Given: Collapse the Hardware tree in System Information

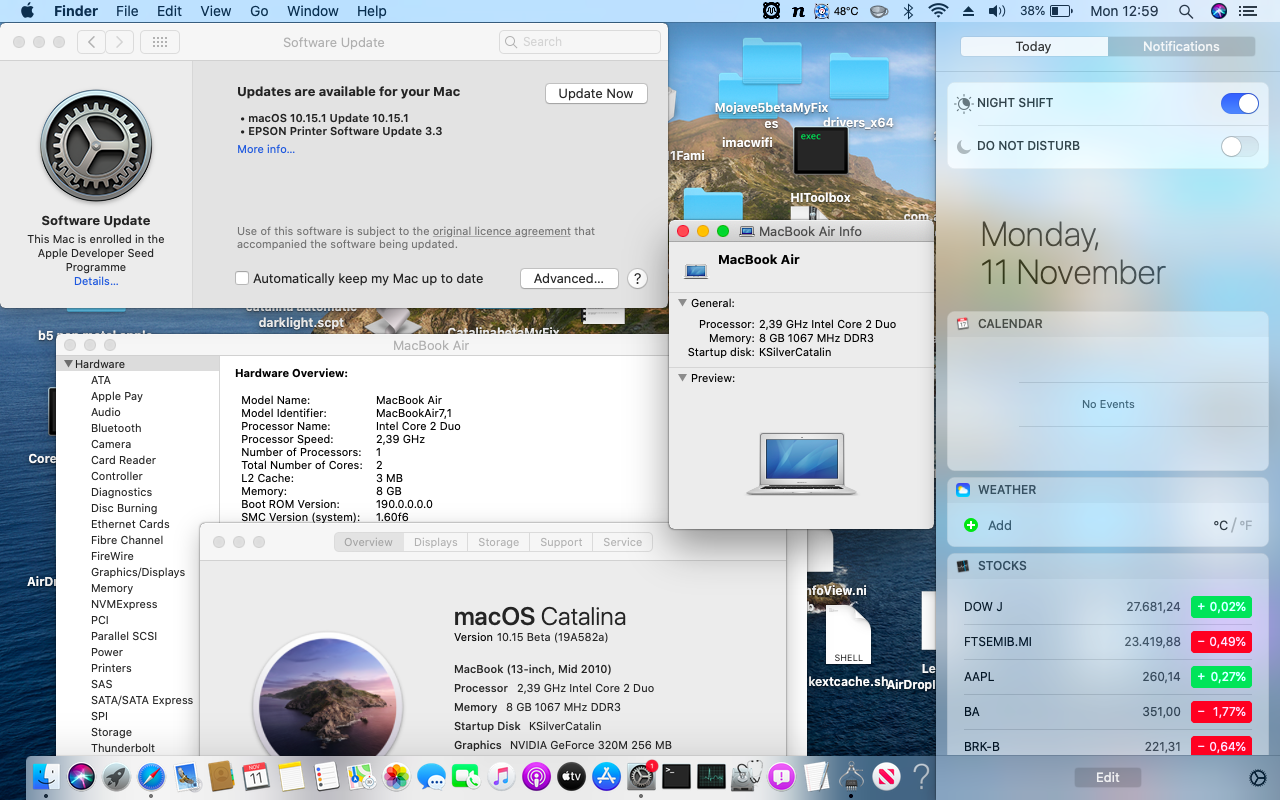Looking at the screenshot, I should [69, 364].
